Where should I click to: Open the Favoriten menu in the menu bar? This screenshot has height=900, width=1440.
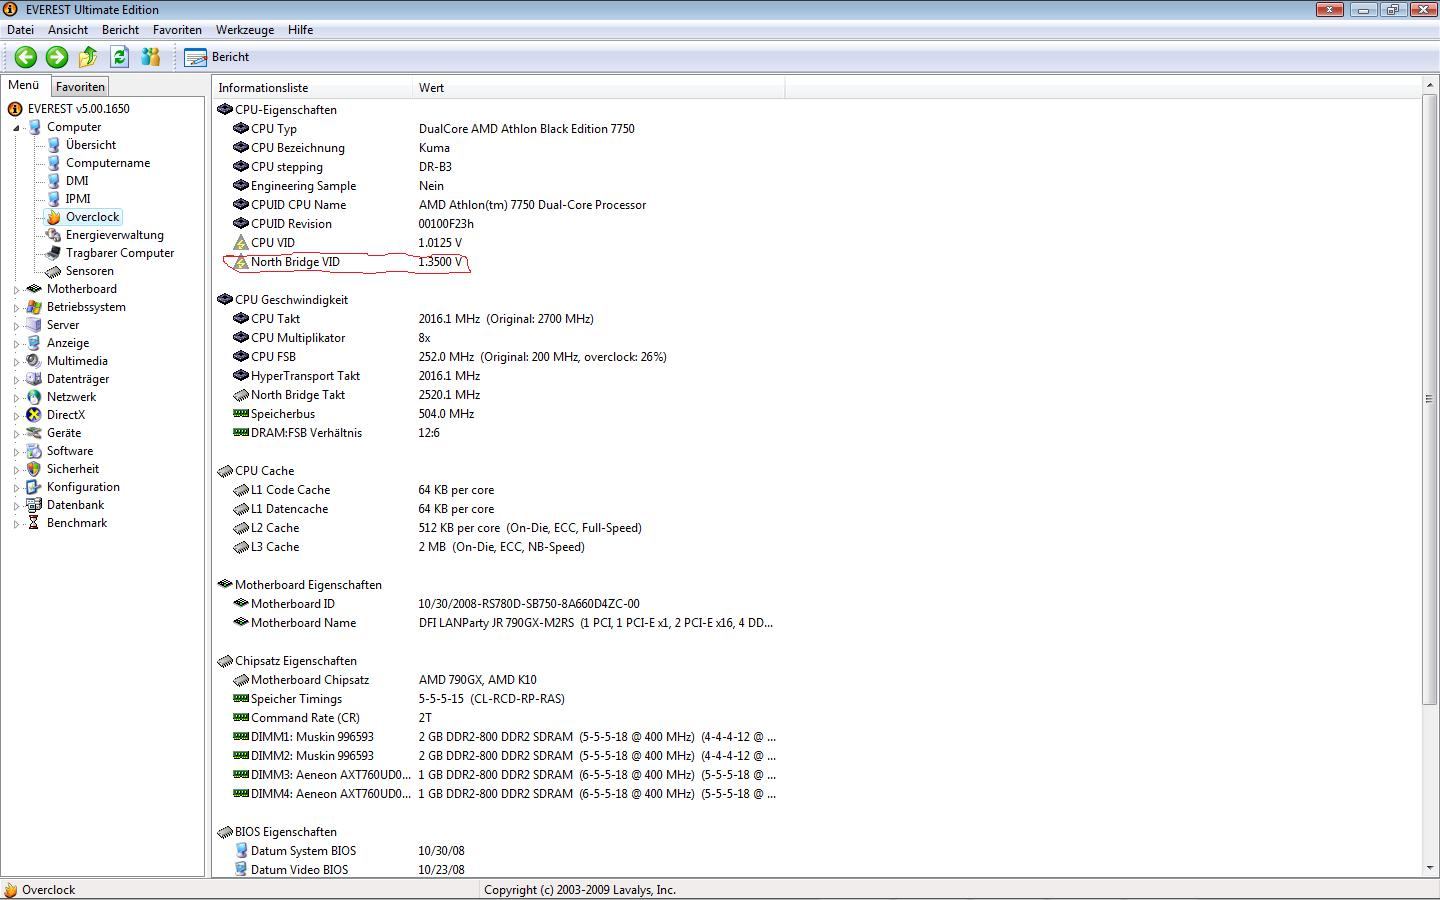tap(177, 30)
